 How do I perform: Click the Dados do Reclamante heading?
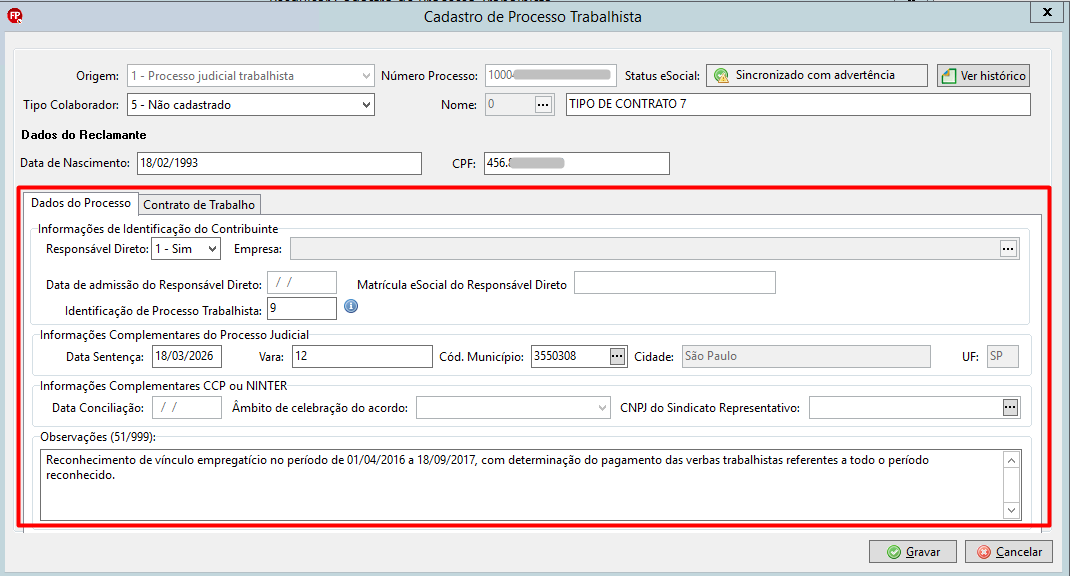click(84, 135)
